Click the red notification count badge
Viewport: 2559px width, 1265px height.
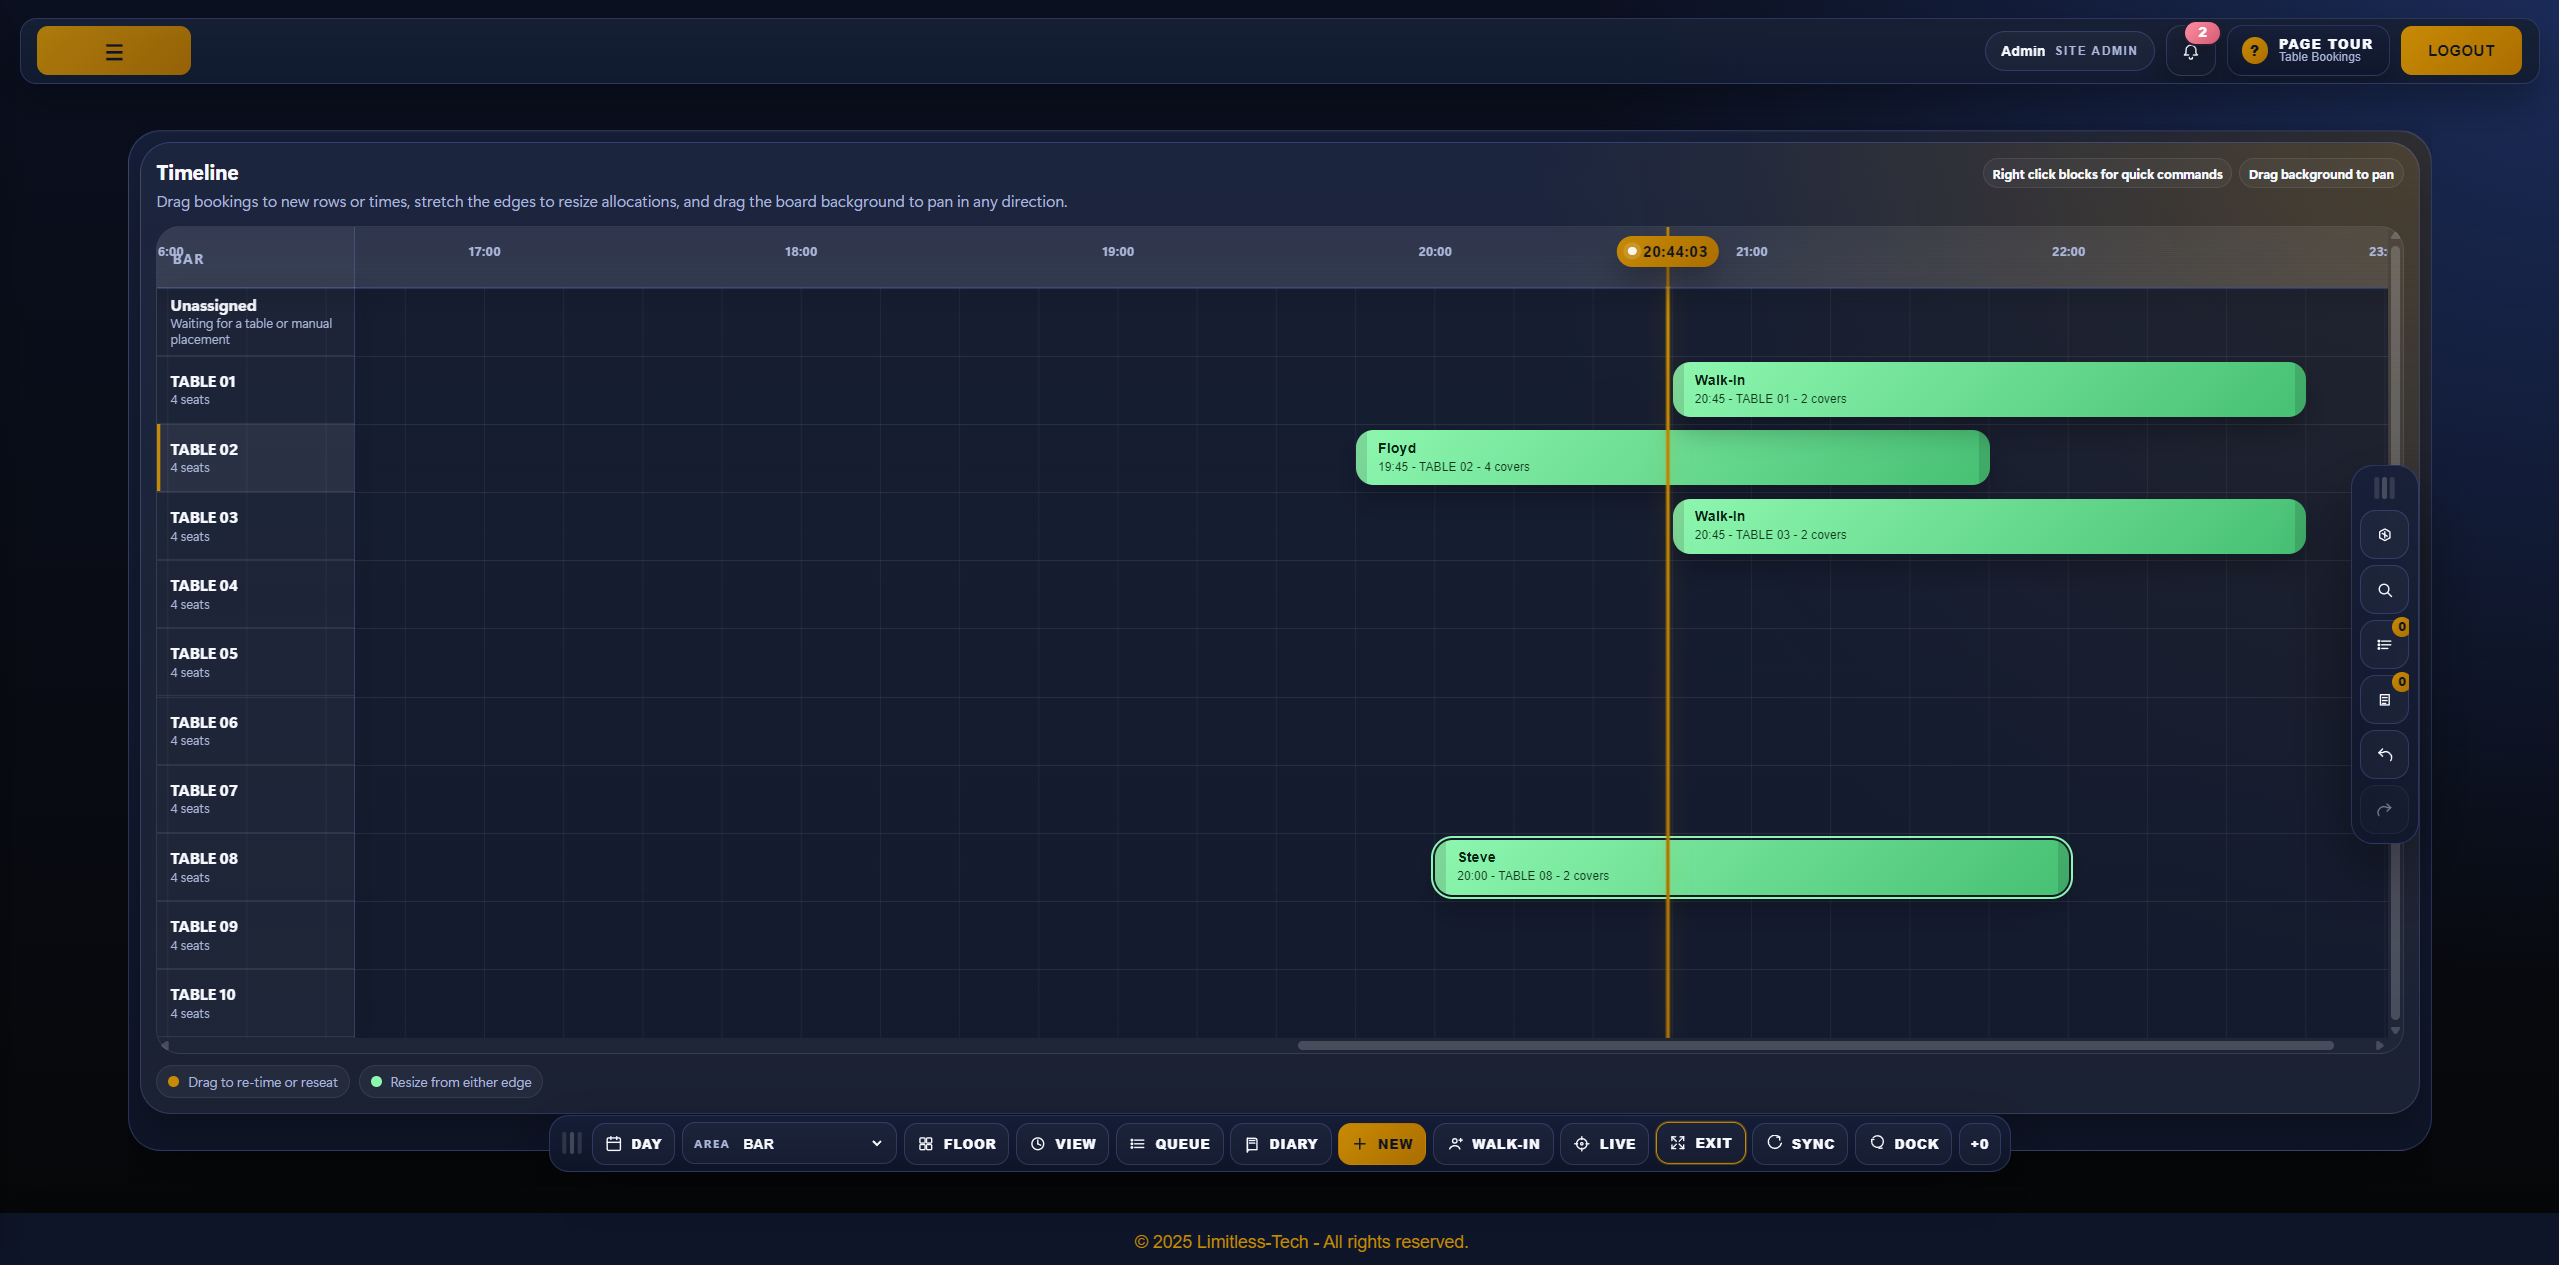tap(2202, 32)
